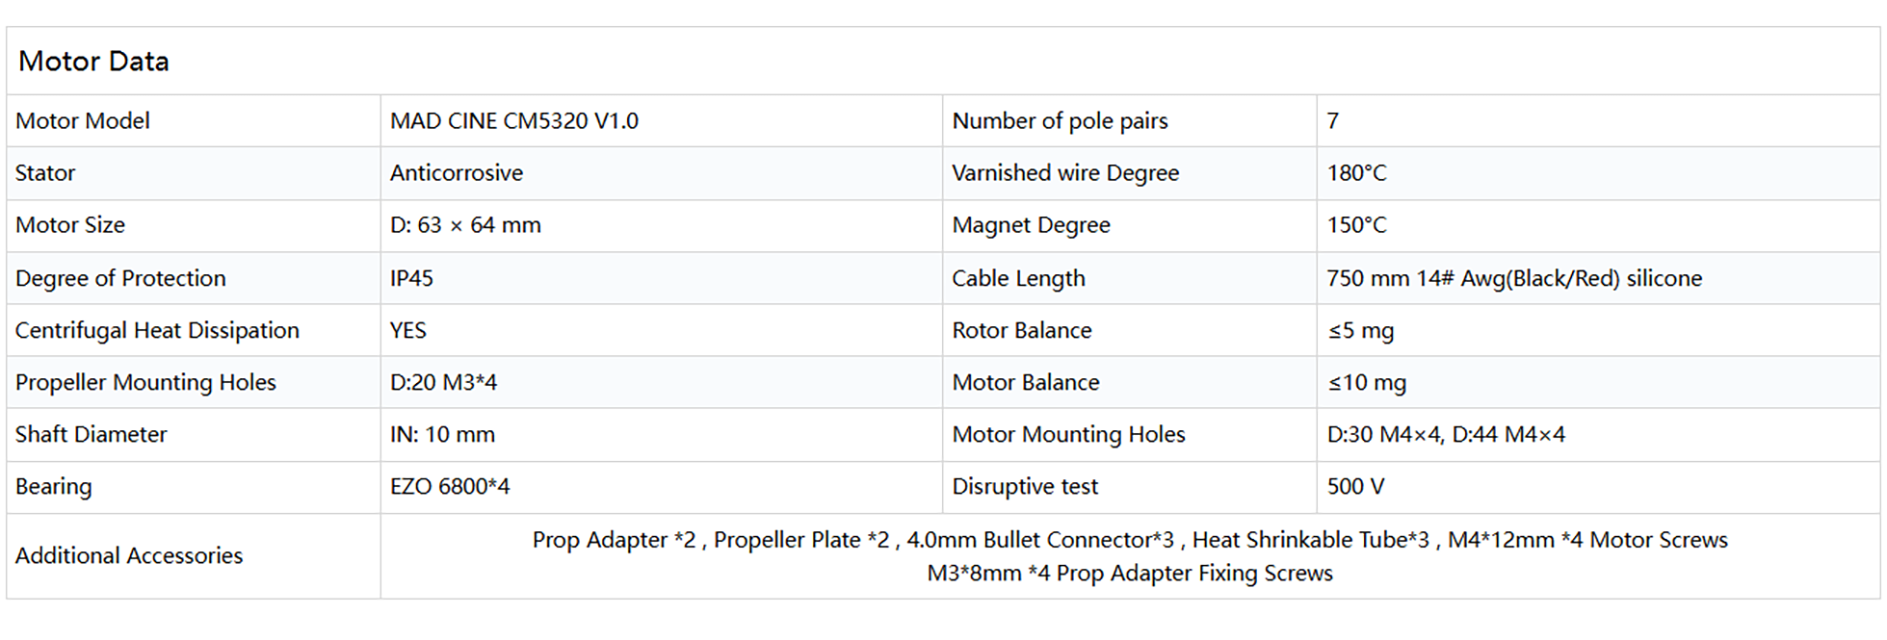Image resolution: width=1887 pixels, height=640 pixels.
Task: Click the Number of pole pairs label
Action: coord(1059,121)
